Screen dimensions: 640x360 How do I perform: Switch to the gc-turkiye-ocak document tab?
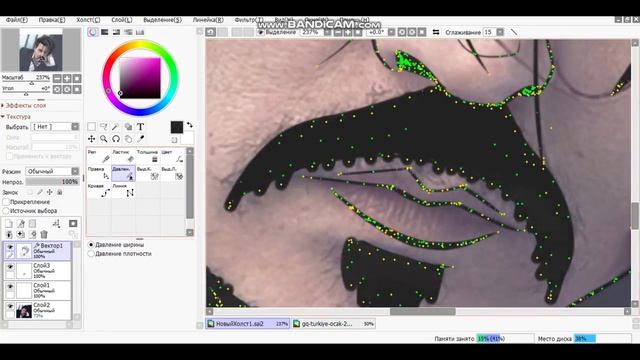pos(333,324)
